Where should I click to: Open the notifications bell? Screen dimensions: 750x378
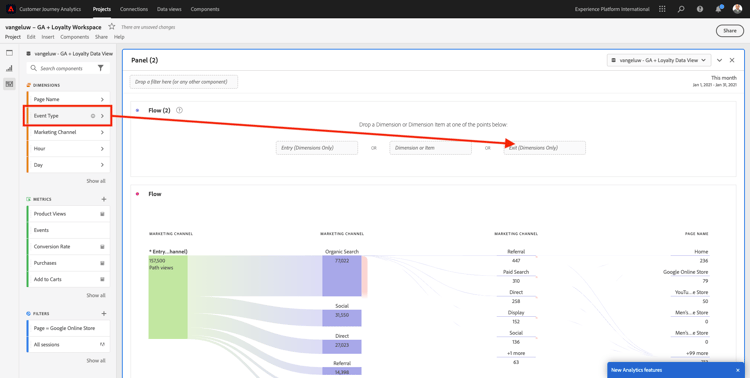click(x=718, y=9)
